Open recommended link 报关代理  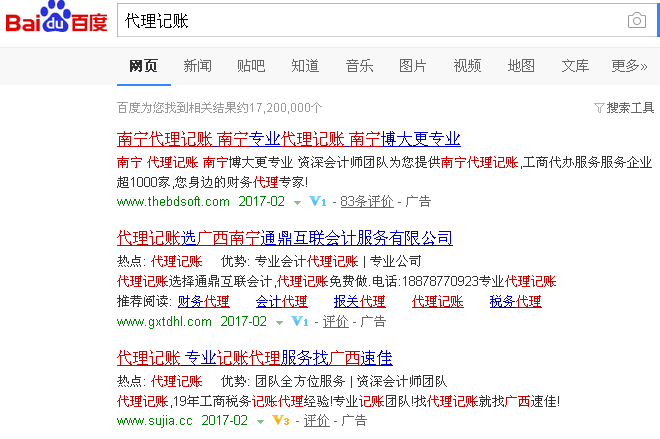click(x=359, y=302)
